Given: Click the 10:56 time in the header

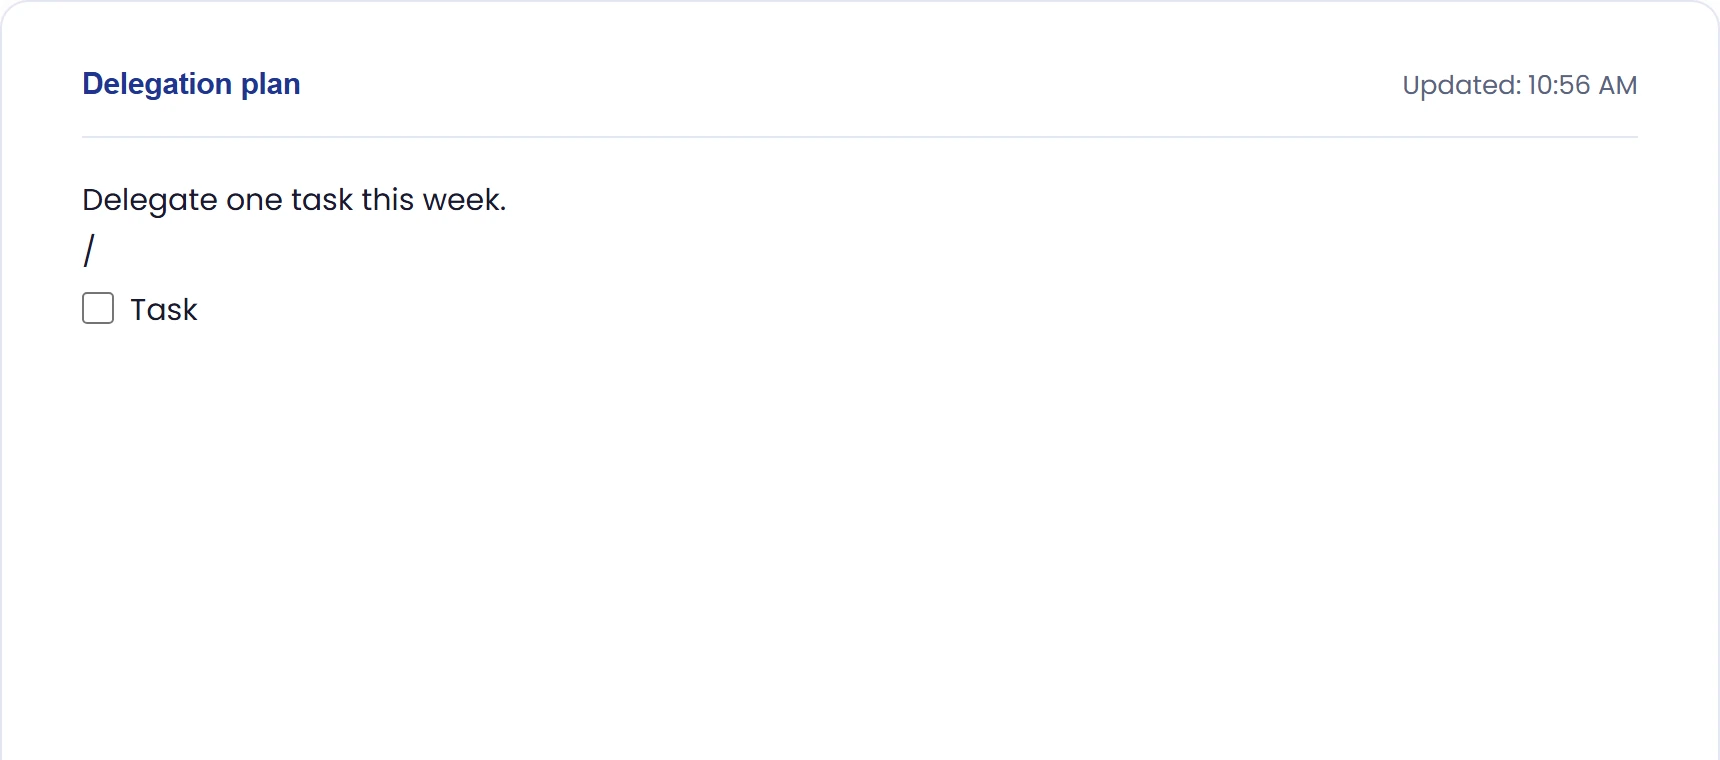Looking at the screenshot, I should 1558,85.
